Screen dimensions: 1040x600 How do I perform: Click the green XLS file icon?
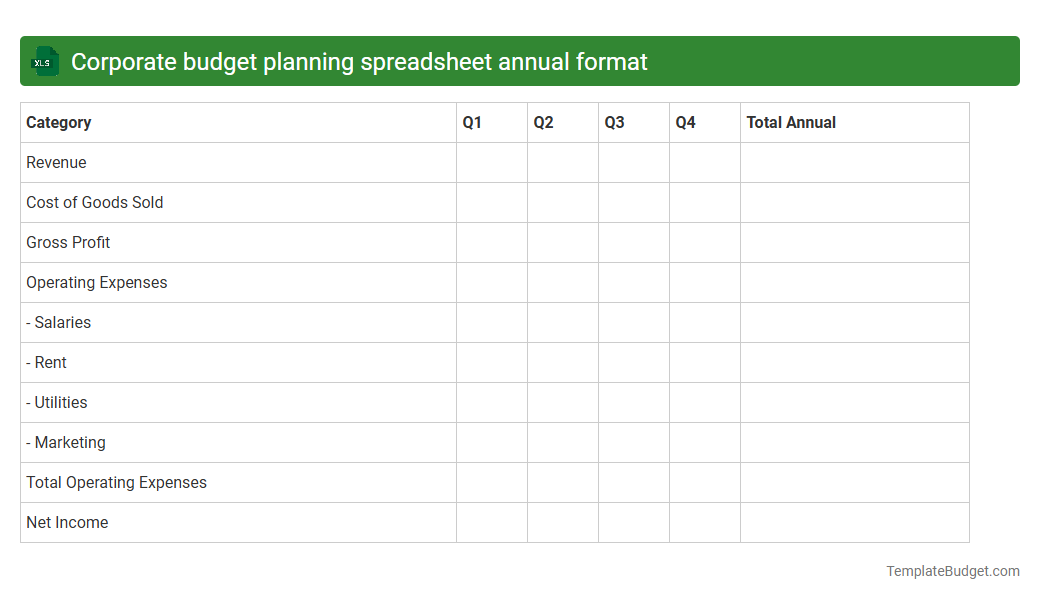coord(44,61)
